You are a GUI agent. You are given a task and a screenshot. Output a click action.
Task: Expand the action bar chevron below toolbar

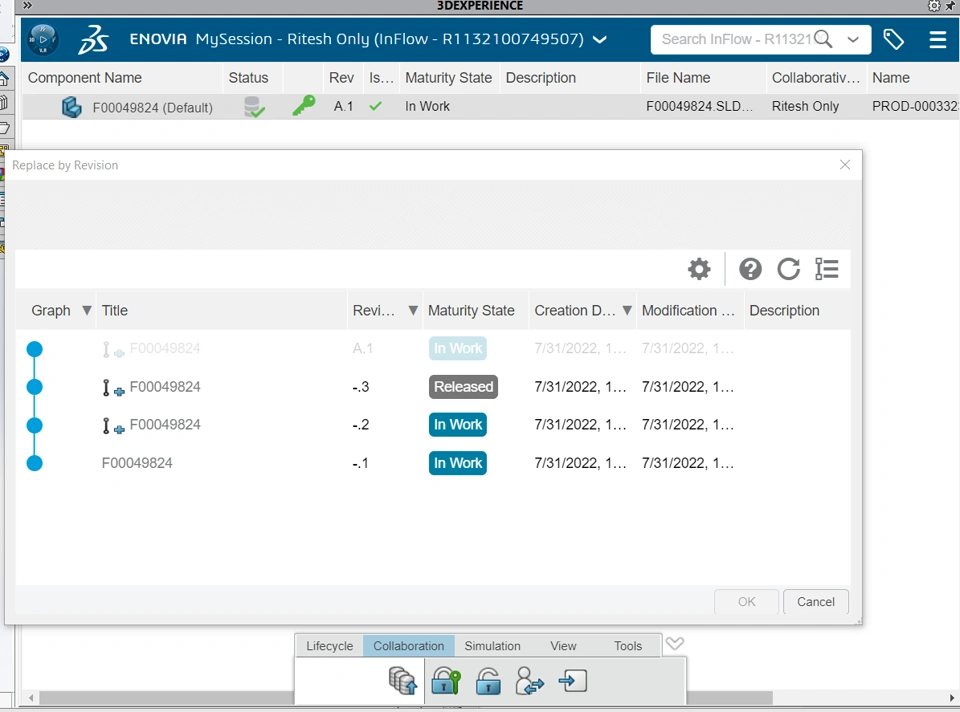[675, 643]
